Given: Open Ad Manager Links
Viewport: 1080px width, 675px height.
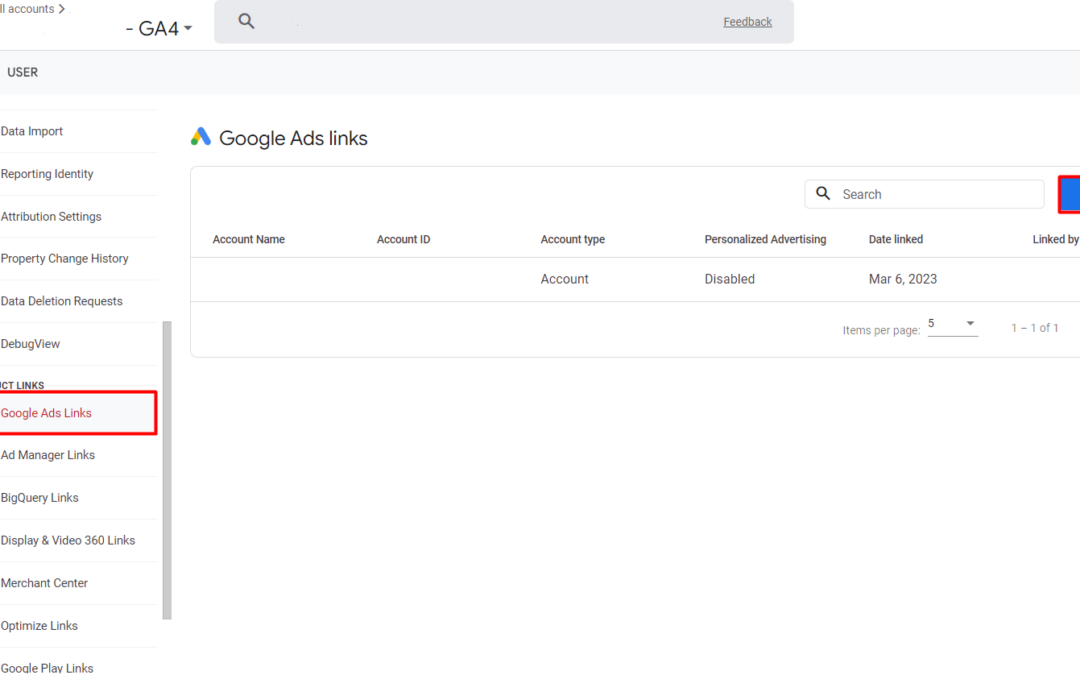Looking at the screenshot, I should click(48, 455).
